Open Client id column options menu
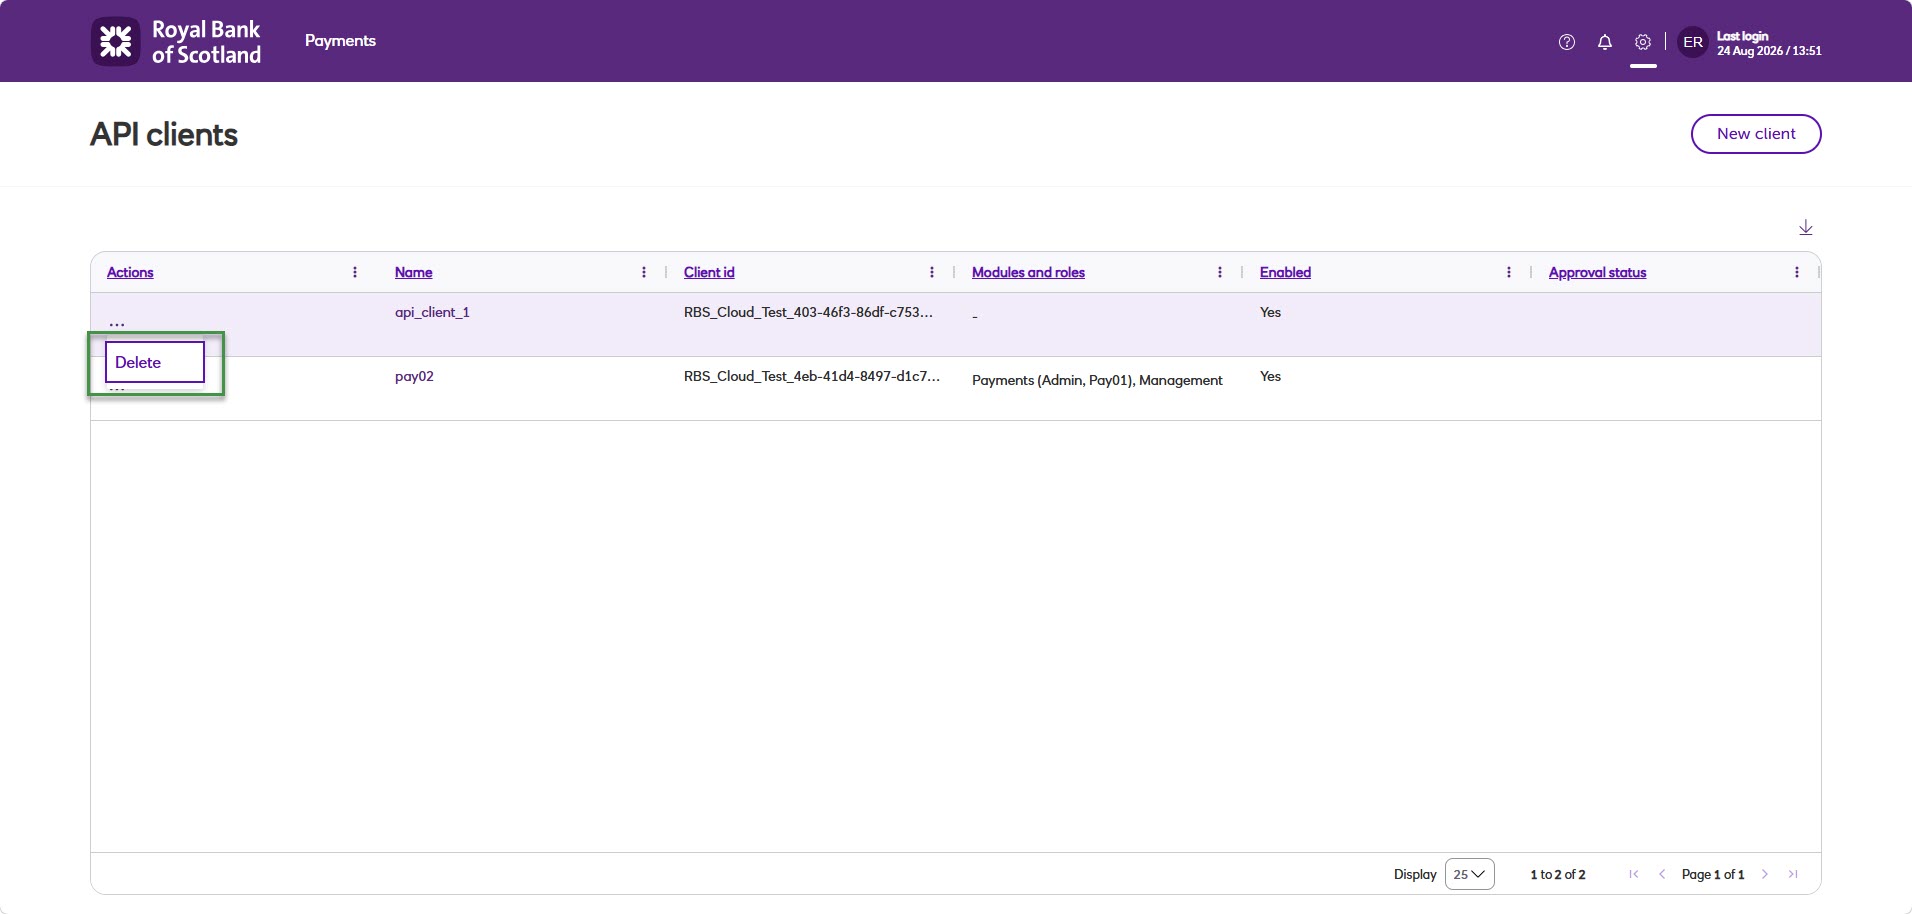This screenshot has height=914, width=1912. [x=932, y=272]
